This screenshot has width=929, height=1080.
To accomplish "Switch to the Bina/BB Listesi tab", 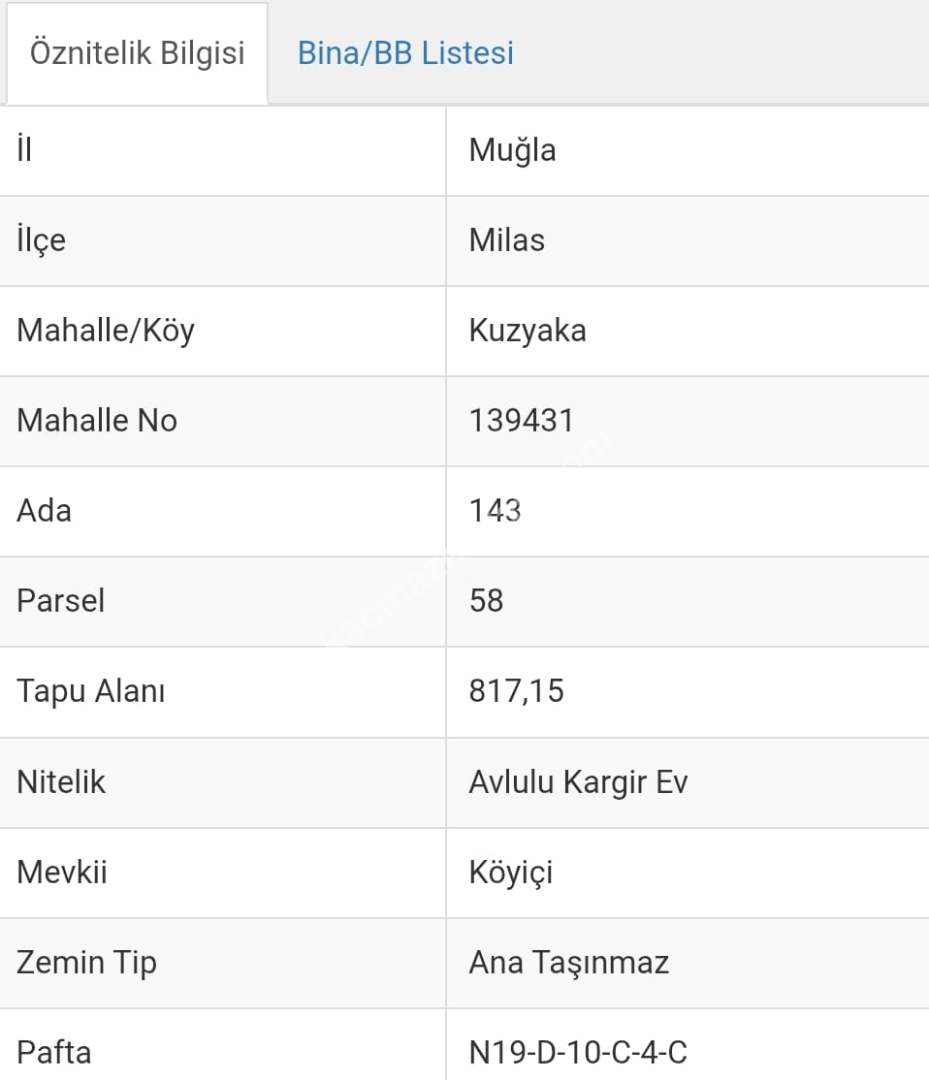I will [x=405, y=53].
